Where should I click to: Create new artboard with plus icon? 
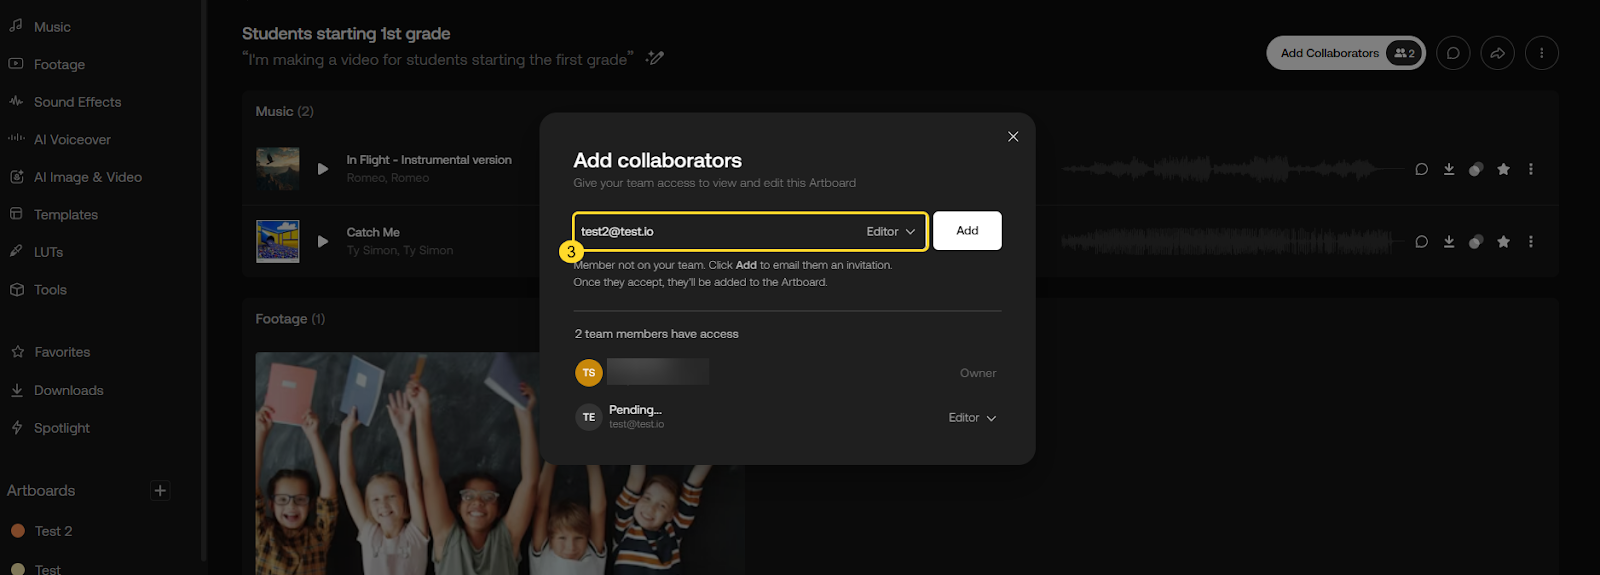(x=160, y=490)
